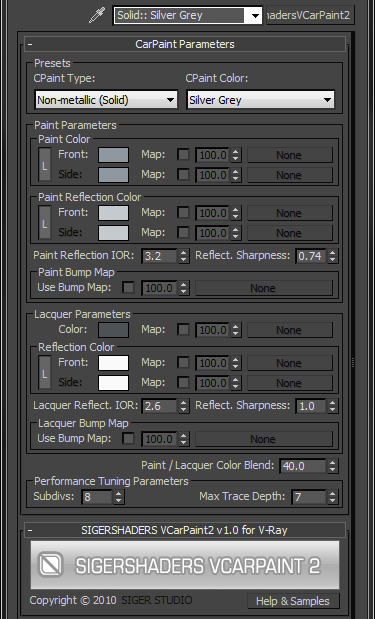Screen dimensions: 375x619
Task: Click Paint Reflection Side map None button
Action: click(x=290, y=233)
